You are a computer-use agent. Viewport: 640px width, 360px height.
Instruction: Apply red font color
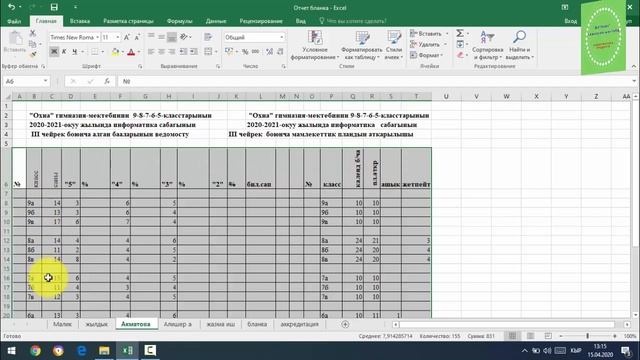[x=131, y=52]
